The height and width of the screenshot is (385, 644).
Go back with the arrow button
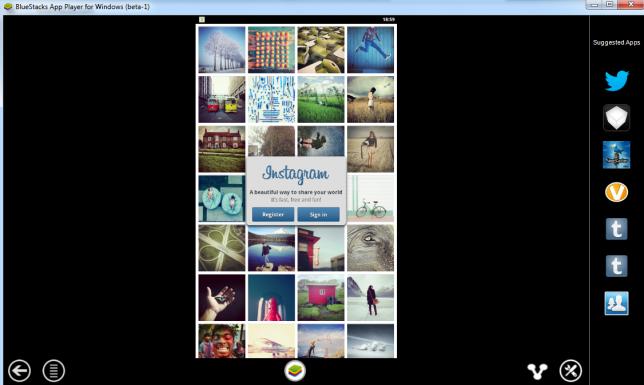pyautogui.click(x=19, y=371)
